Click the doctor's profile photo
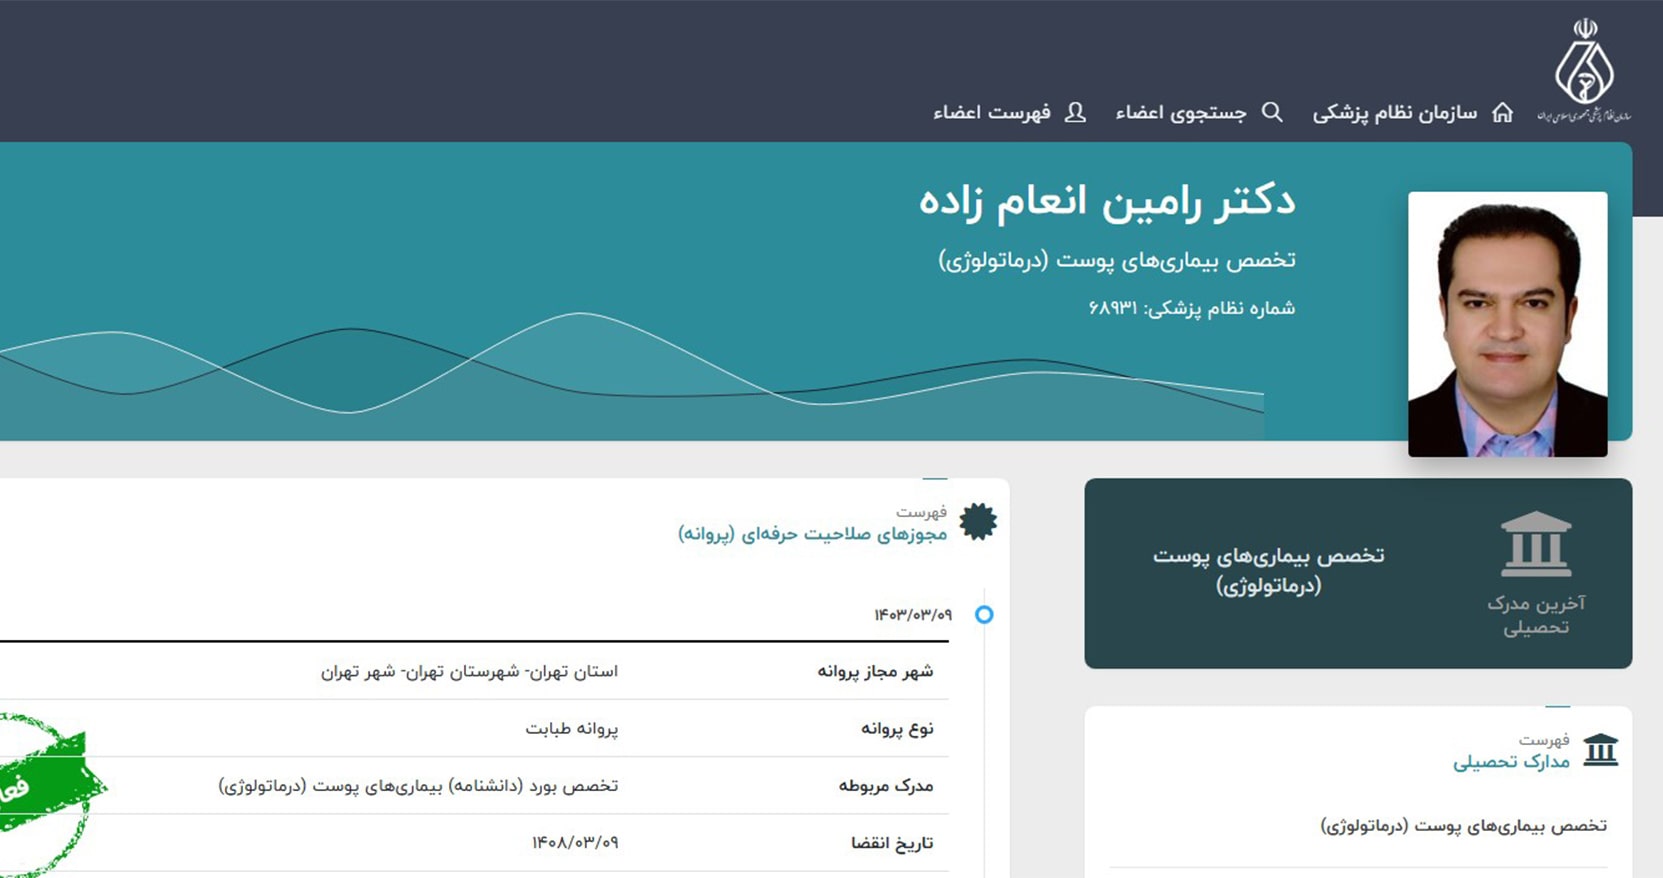The image size is (1663, 878). pos(1507,324)
